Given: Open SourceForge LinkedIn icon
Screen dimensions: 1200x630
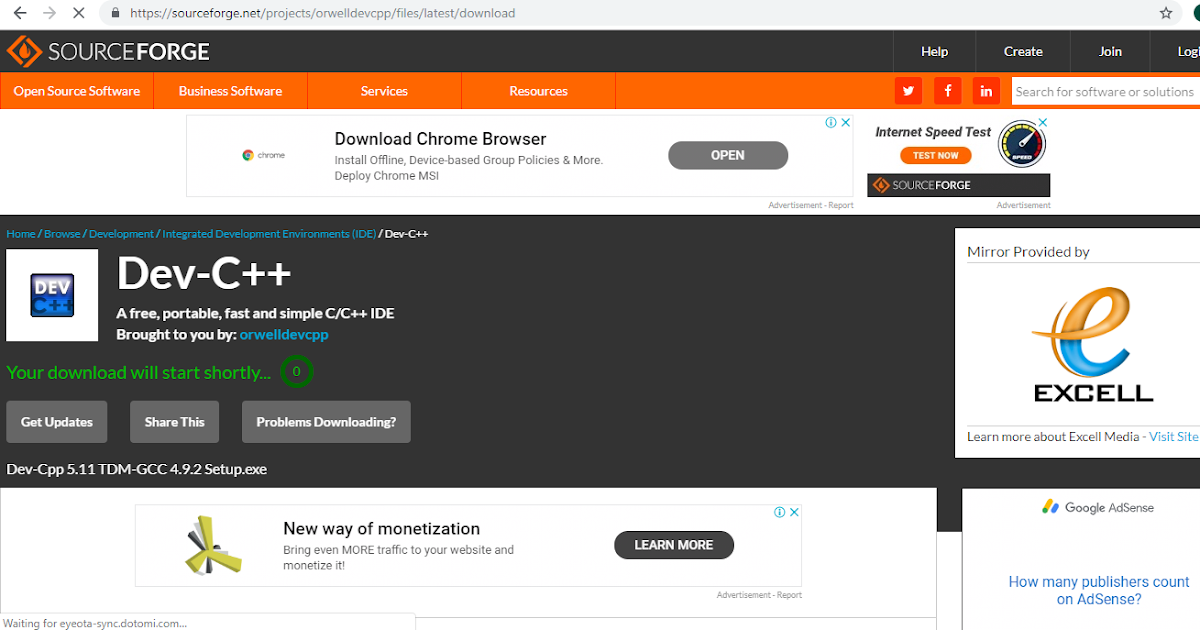Looking at the screenshot, I should coord(986,91).
